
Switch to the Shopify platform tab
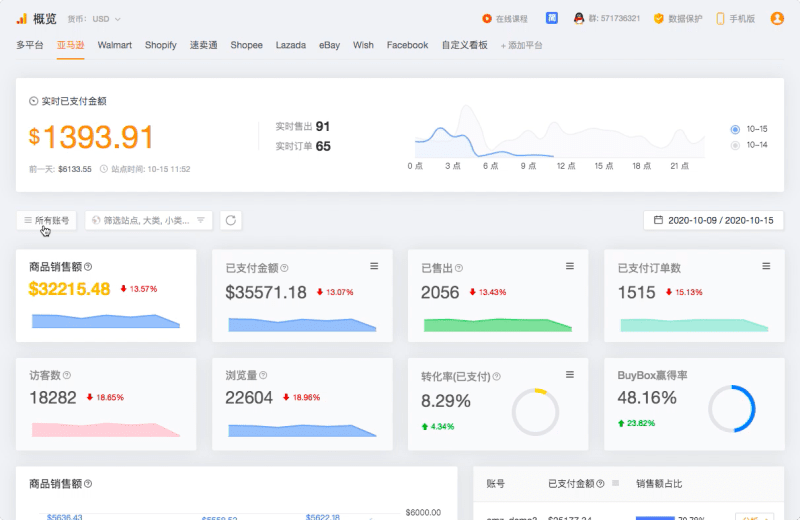click(x=160, y=45)
